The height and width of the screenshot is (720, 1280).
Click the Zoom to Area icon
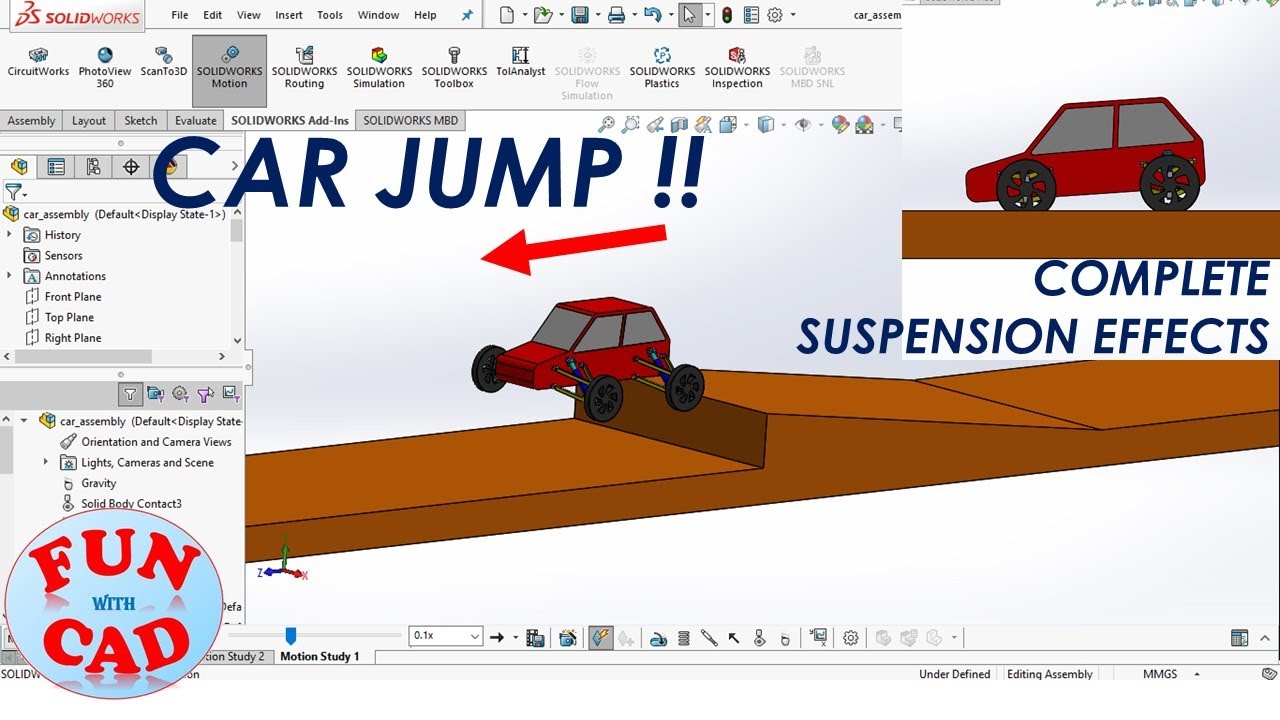tap(630, 125)
